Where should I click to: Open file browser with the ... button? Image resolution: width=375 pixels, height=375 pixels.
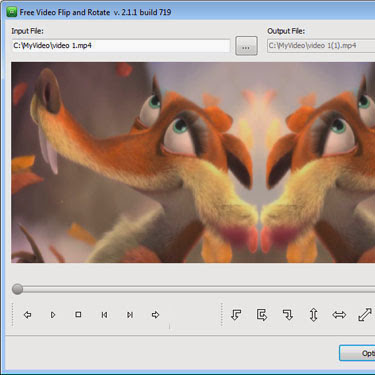246,46
